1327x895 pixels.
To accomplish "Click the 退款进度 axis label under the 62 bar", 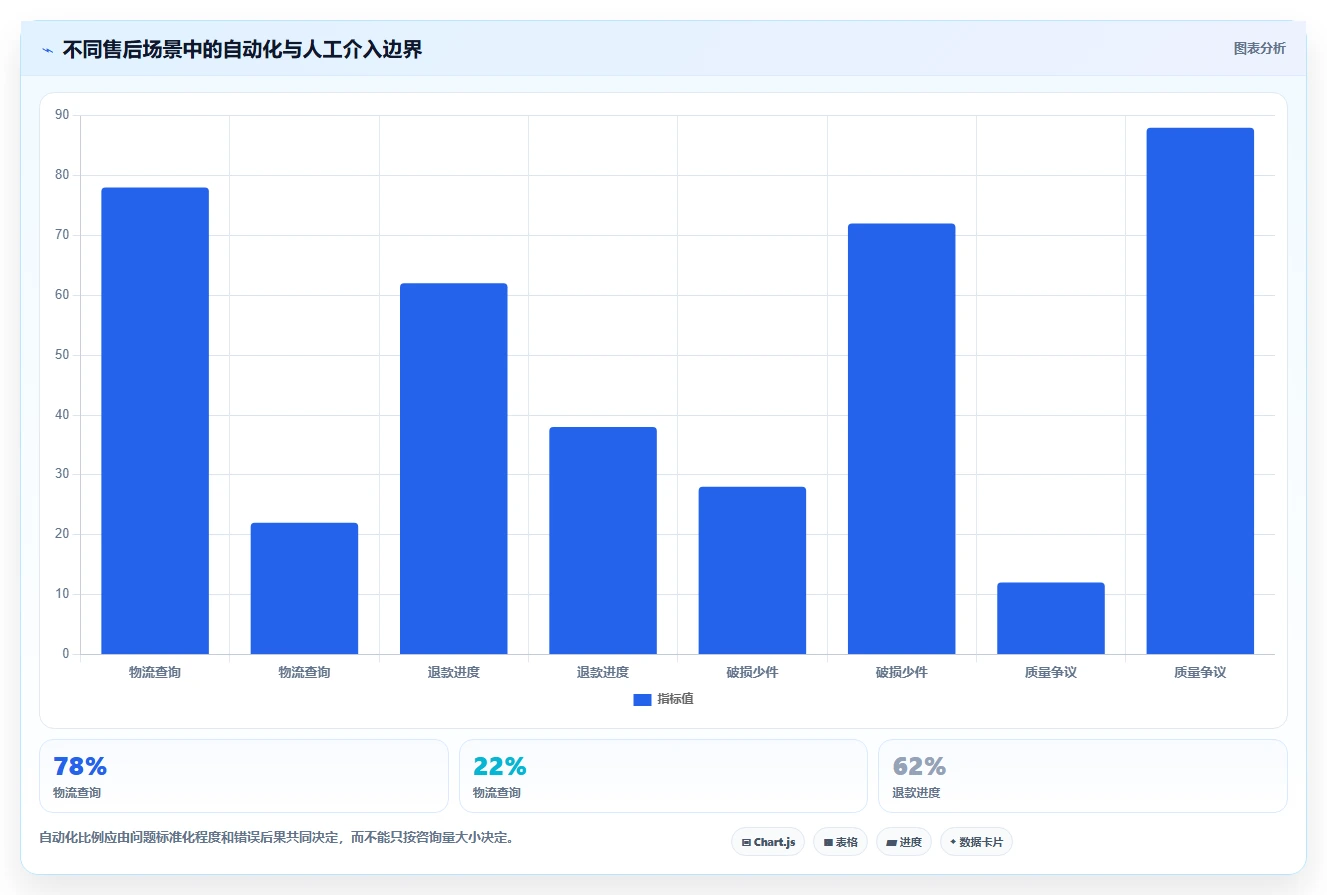I will (454, 673).
